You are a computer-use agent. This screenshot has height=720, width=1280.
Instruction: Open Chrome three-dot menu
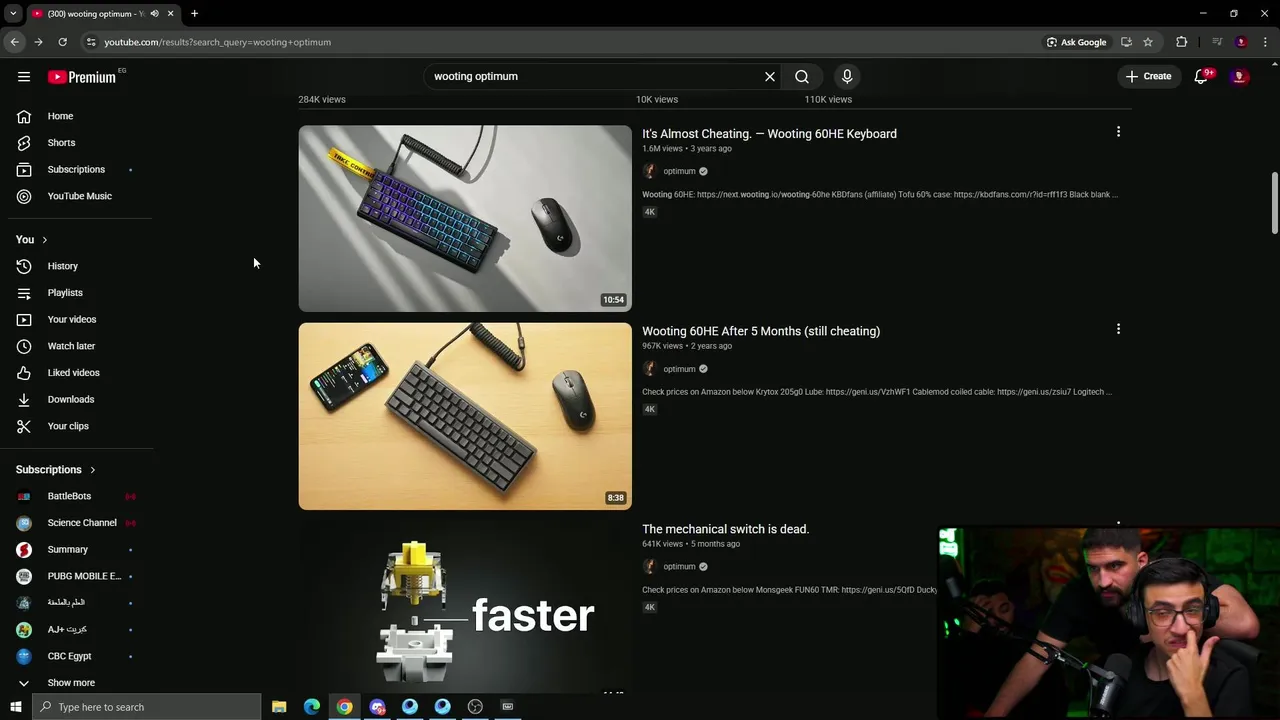(1266, 42)
